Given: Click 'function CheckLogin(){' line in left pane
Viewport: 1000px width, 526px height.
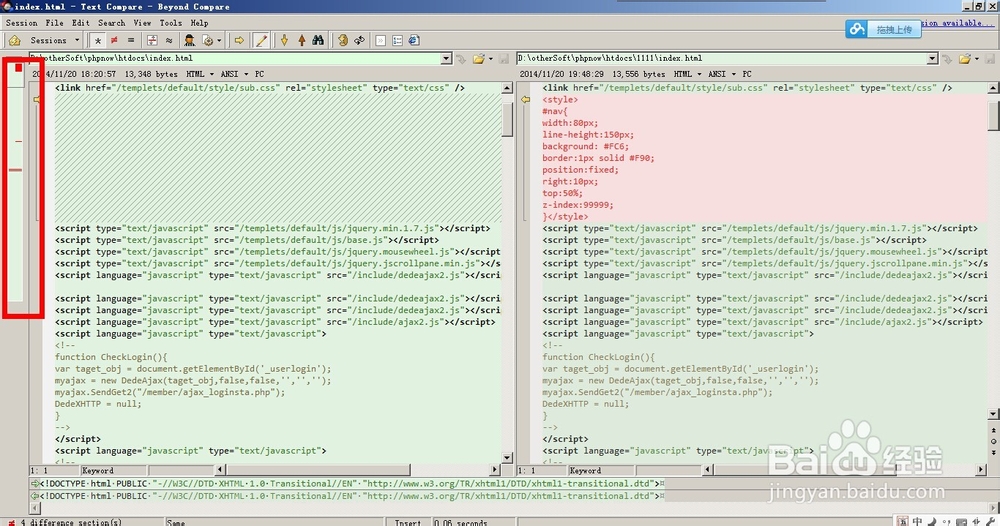Looking at the screenshot, I should pos(111,357).
